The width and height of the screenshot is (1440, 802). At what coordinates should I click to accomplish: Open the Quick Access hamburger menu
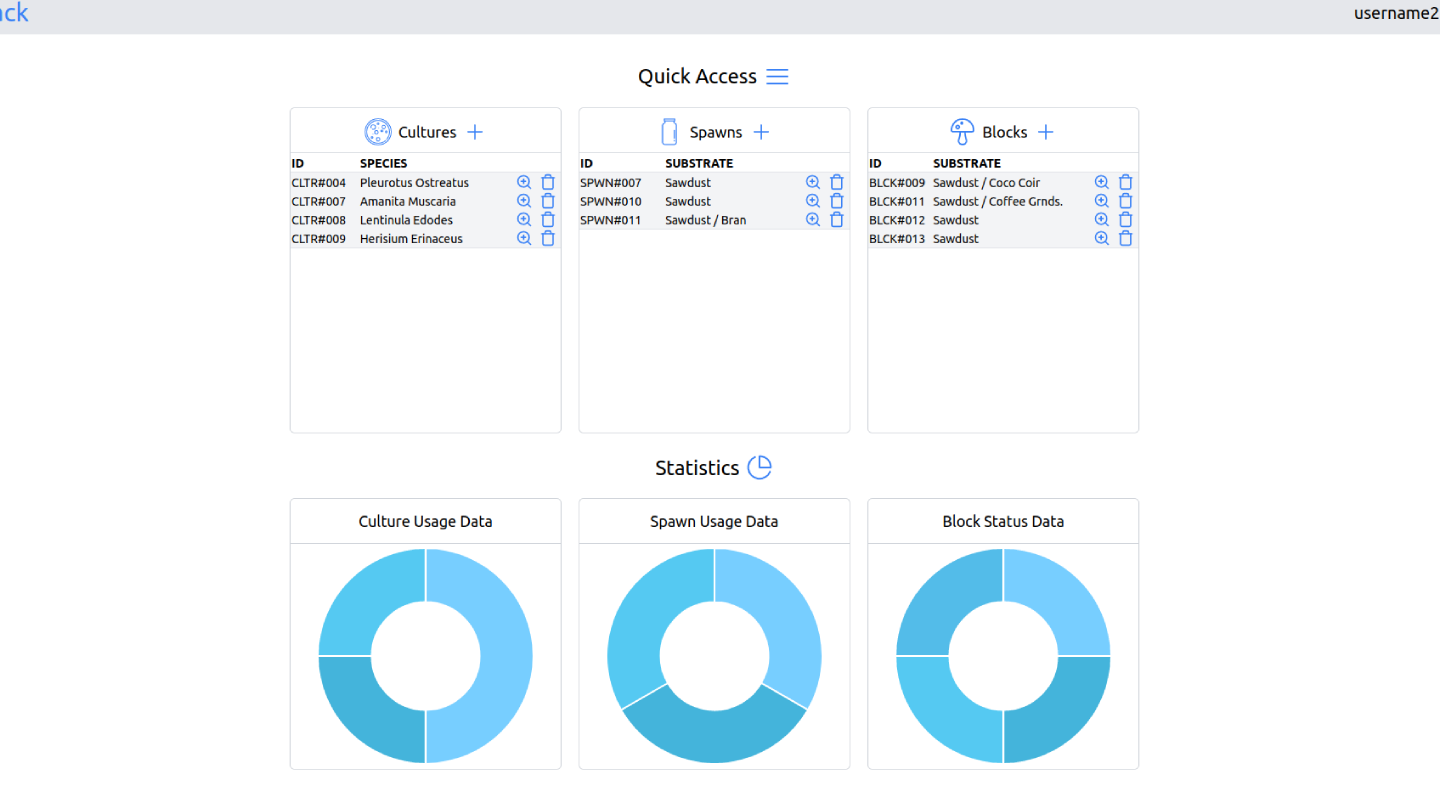click(777, 77)
